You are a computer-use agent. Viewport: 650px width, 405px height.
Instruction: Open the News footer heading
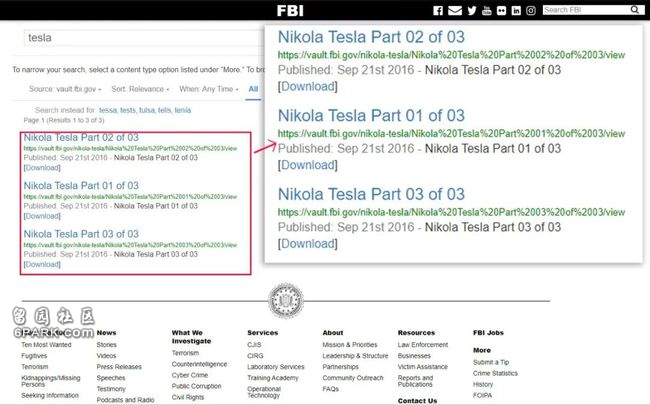107,333
